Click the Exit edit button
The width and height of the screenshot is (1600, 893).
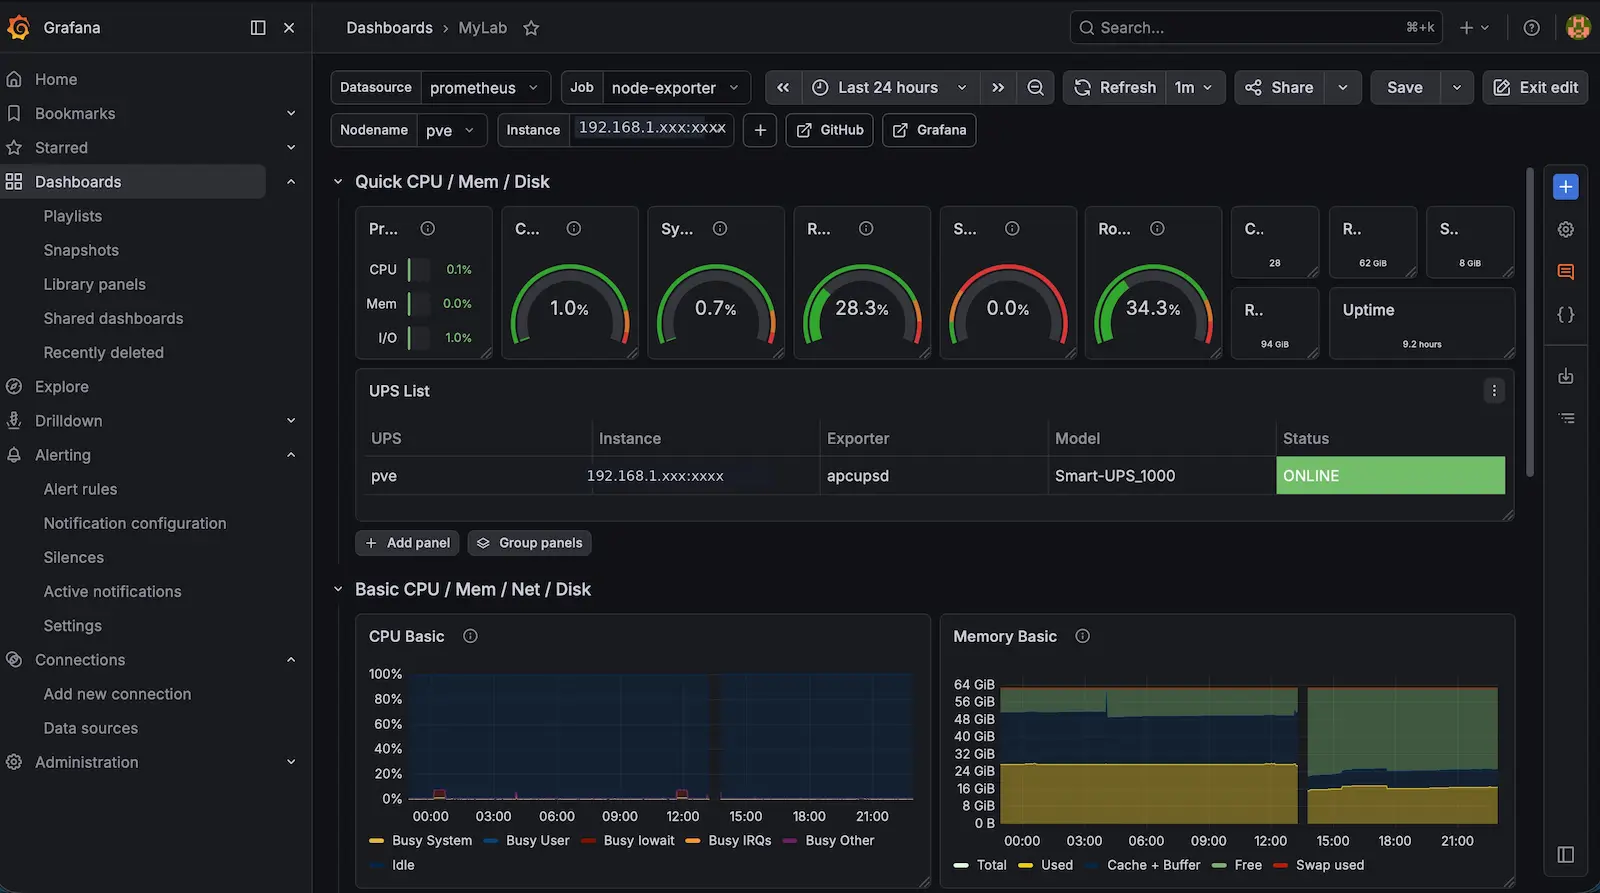[x=1536, y=88]
